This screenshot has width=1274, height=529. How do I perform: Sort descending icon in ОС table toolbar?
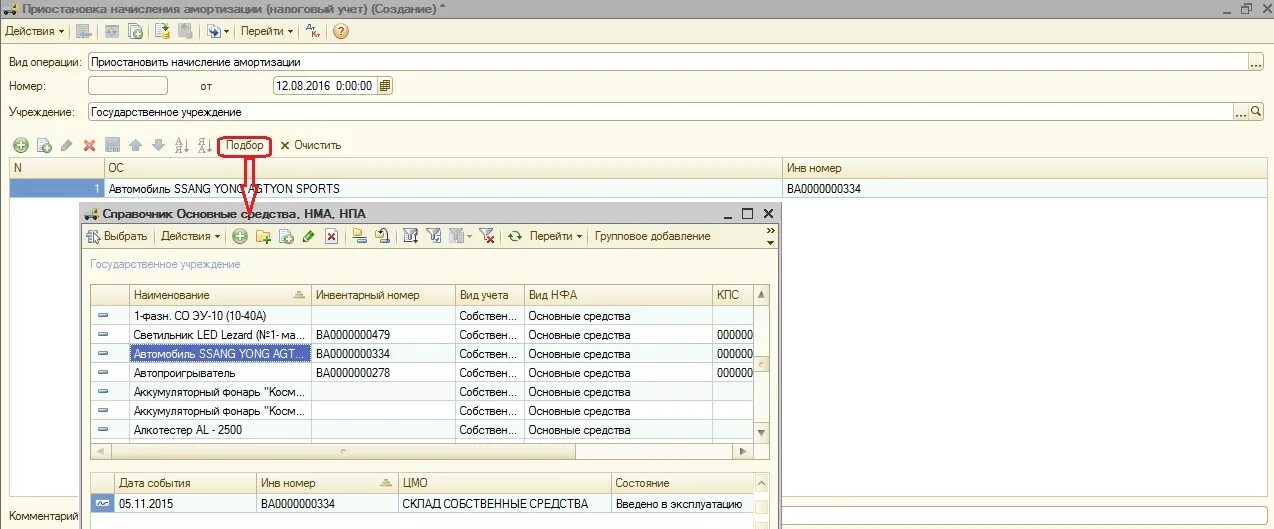click(x=204, y=145)
